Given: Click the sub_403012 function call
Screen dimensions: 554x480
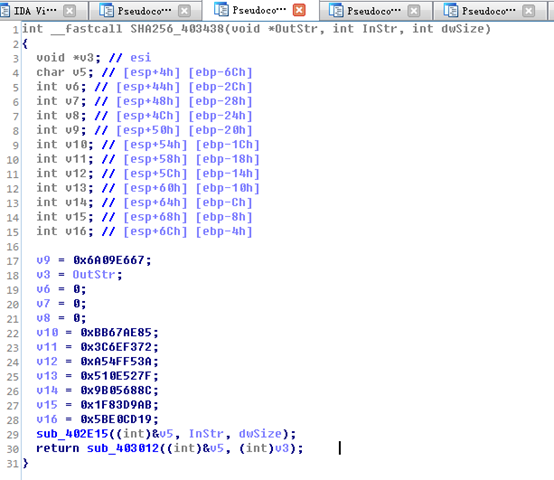Looking at the screenshot, I should (x=123, y=448).
